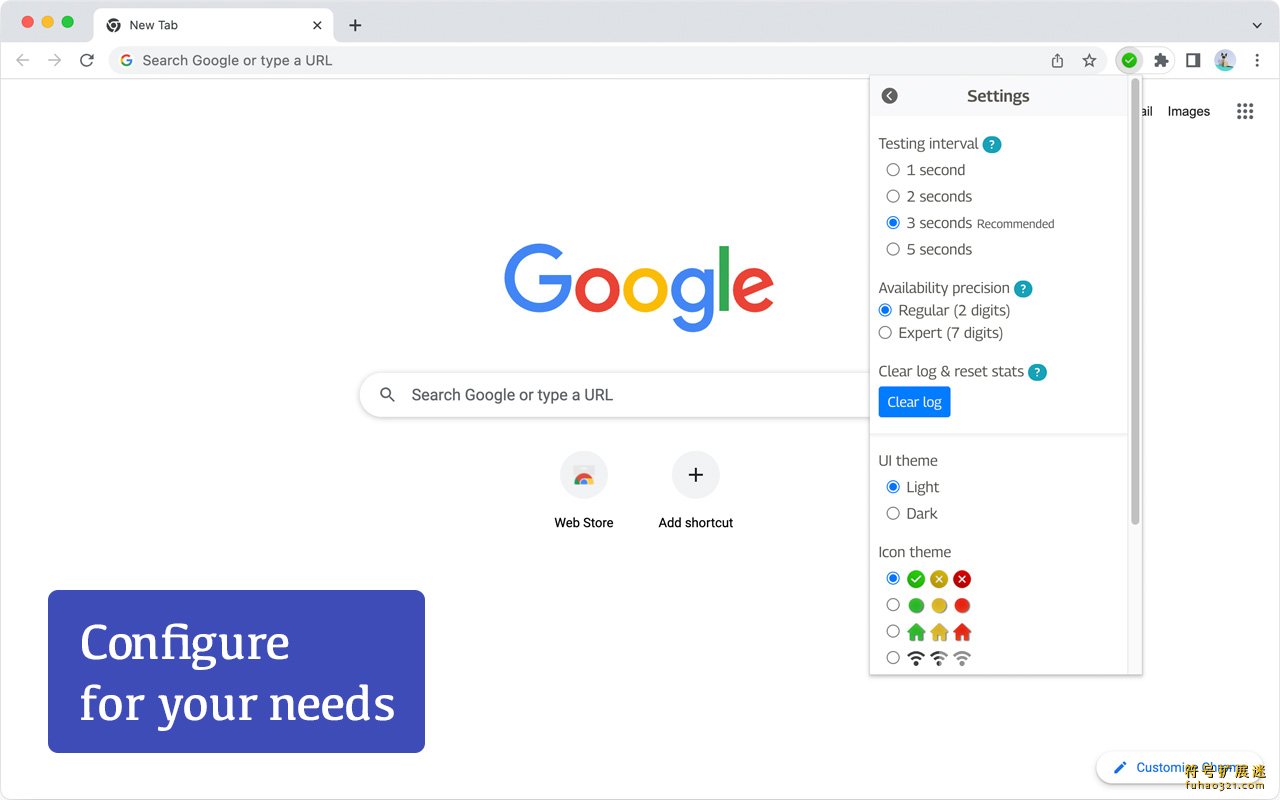Image resolution: width=1280 pixels, height=800 pixels.
Task: Open the connectivity monitor extension icon
Action: [1129, 60]
